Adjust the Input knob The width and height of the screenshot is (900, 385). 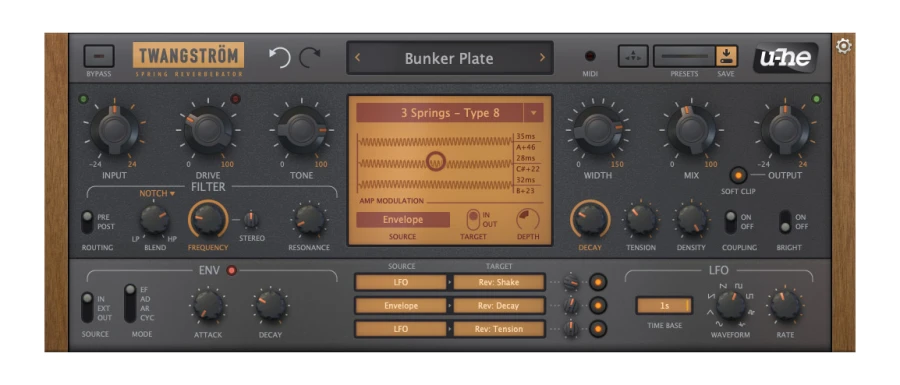pos(114,130)
